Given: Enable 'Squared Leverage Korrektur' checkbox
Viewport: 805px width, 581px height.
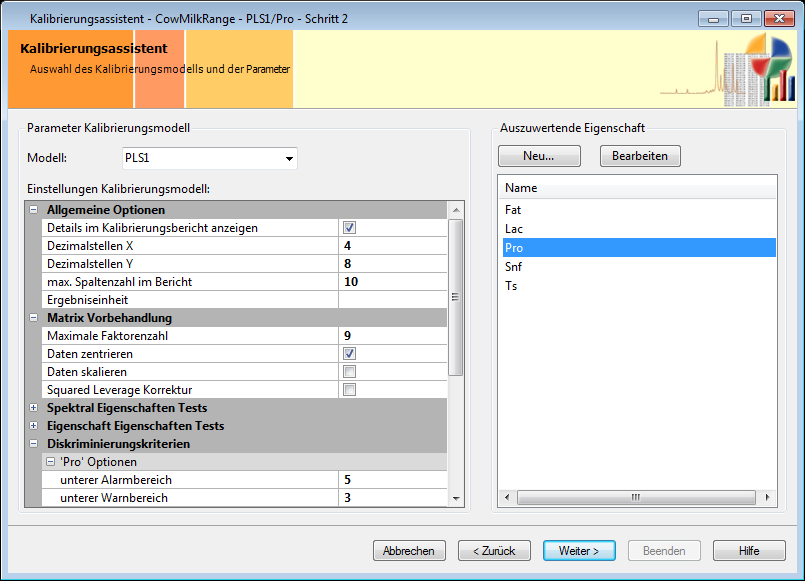Looking at the screenshot, I should click(x=349, y=390).
